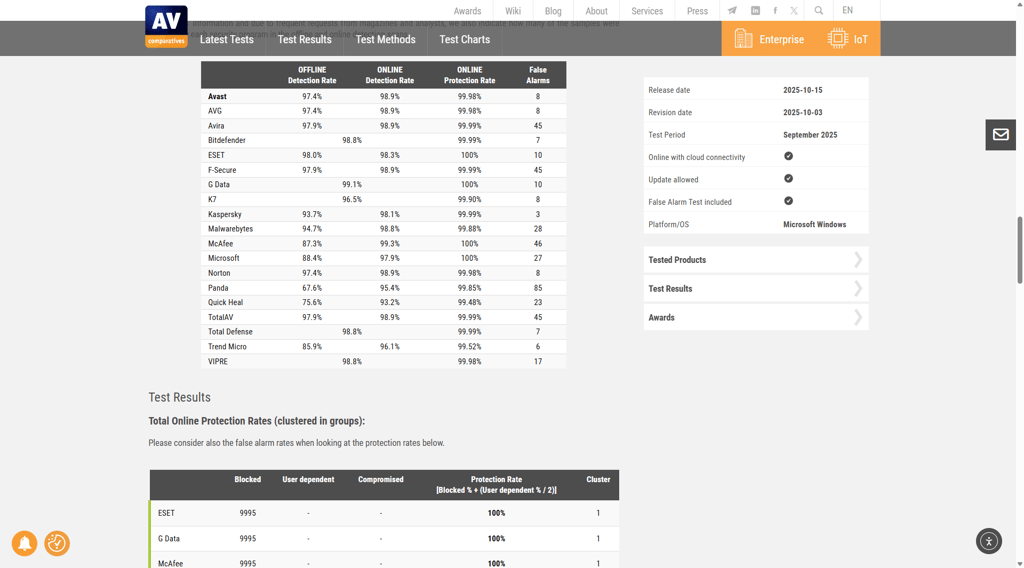
Task: Open the envelope contact tab
Action: coord(1000,134)
